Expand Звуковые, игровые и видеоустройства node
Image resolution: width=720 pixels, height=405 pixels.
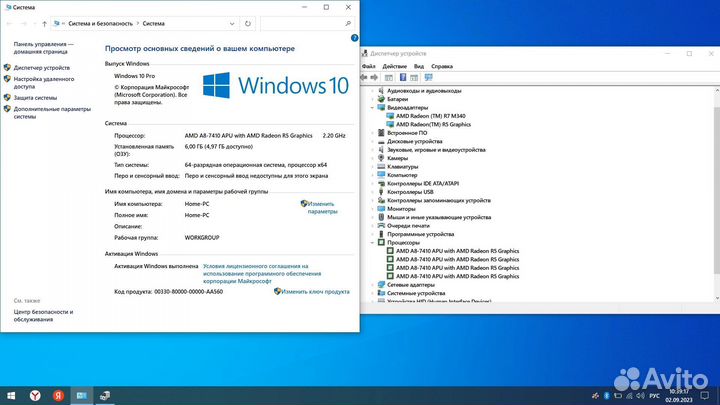[x=372, y=150]
